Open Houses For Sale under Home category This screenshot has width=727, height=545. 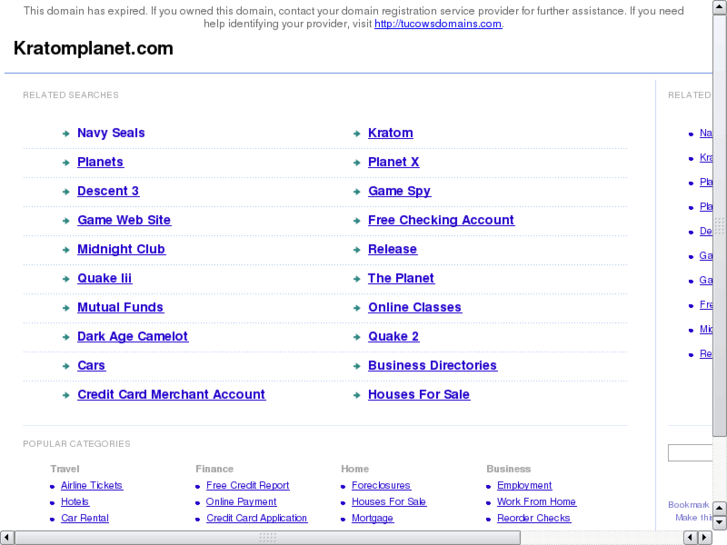389,502
